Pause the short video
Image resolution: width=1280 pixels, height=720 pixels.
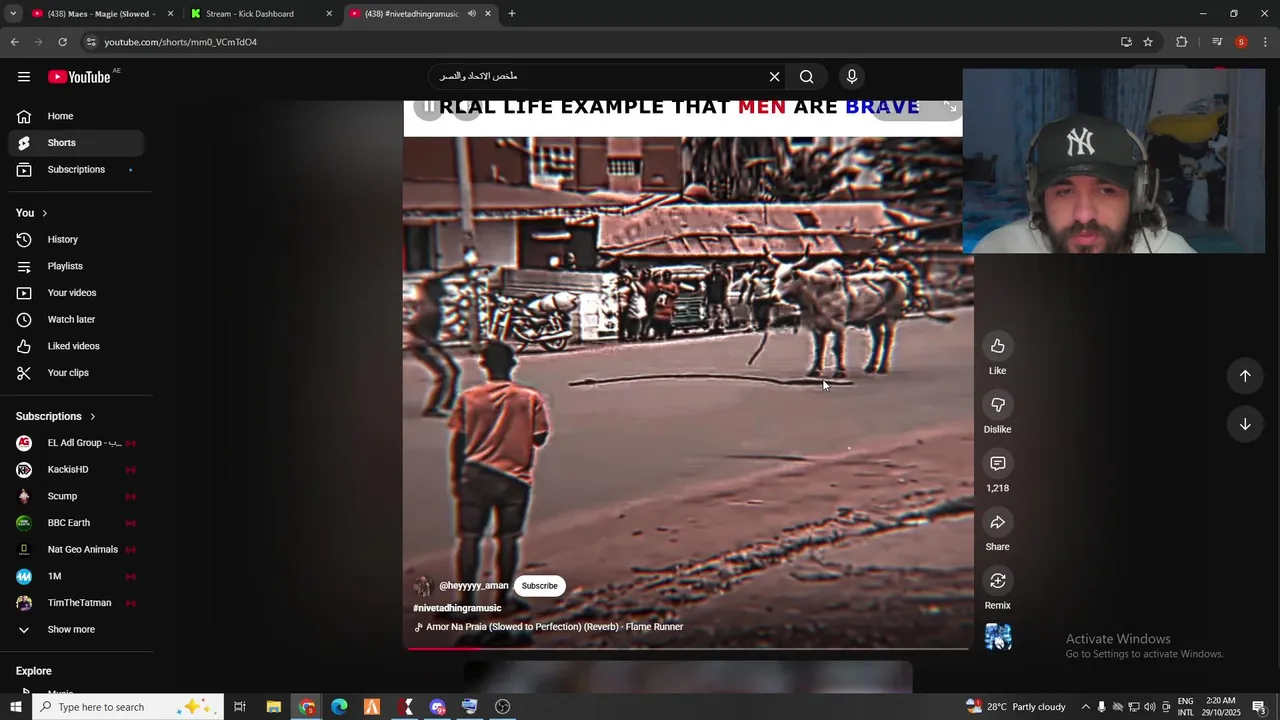pyautogui.click(x=429, y=106)
